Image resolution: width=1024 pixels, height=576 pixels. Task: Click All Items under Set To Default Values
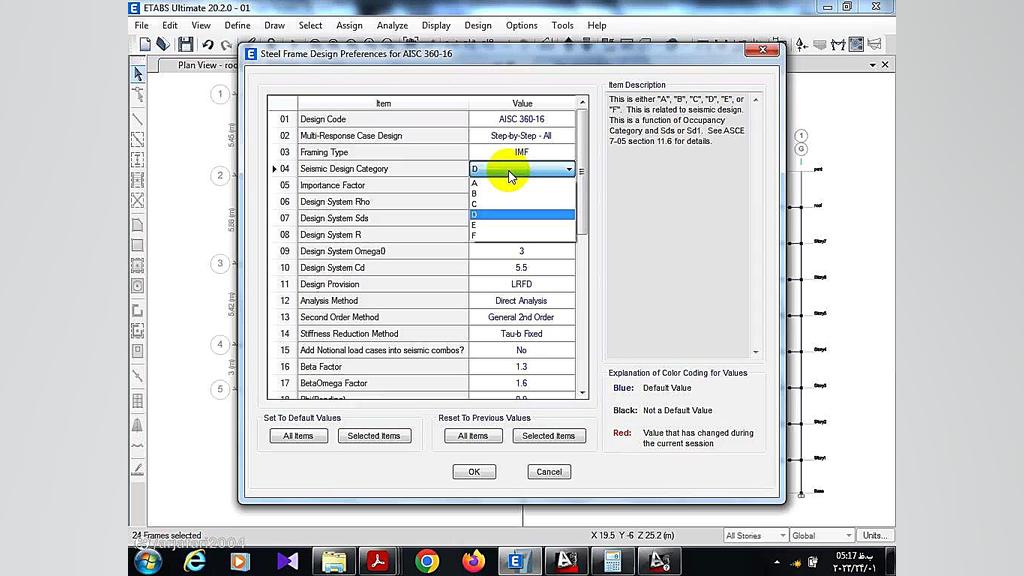point(298,436)
